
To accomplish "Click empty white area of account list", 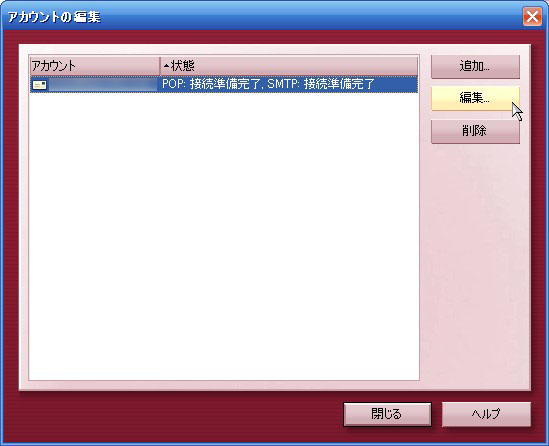I will [x=224, y=236].
